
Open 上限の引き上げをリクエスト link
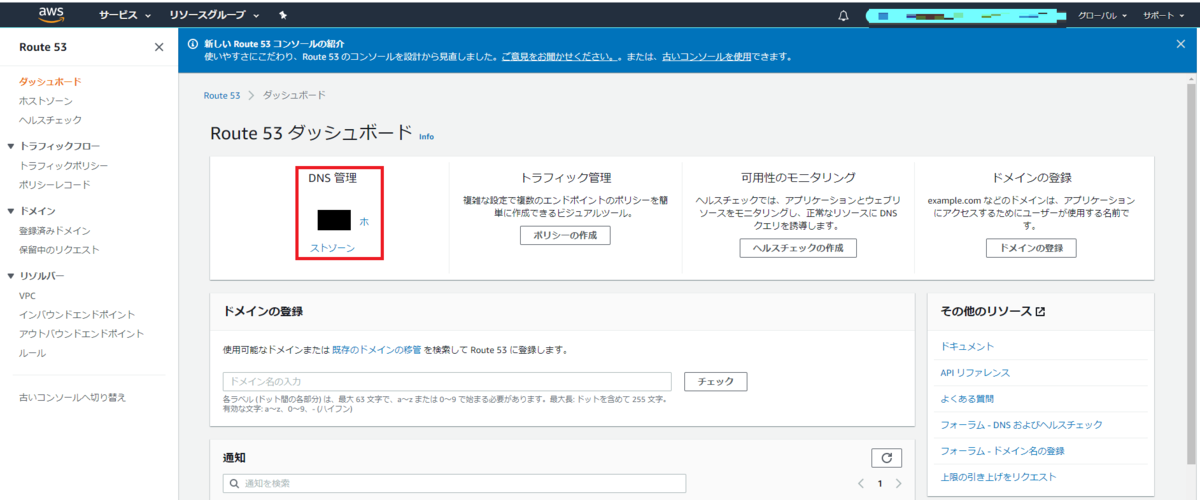[x=998, y=477]
